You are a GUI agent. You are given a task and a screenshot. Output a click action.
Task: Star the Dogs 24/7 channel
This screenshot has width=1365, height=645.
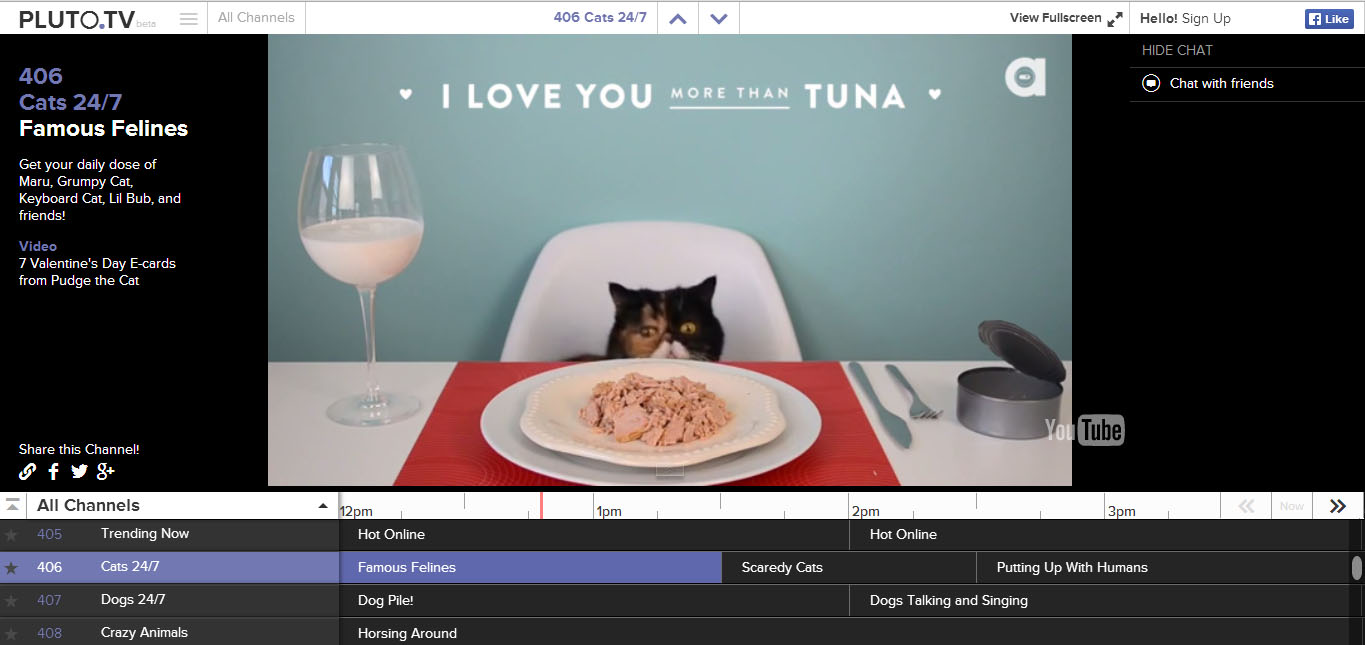click(12, 601)
